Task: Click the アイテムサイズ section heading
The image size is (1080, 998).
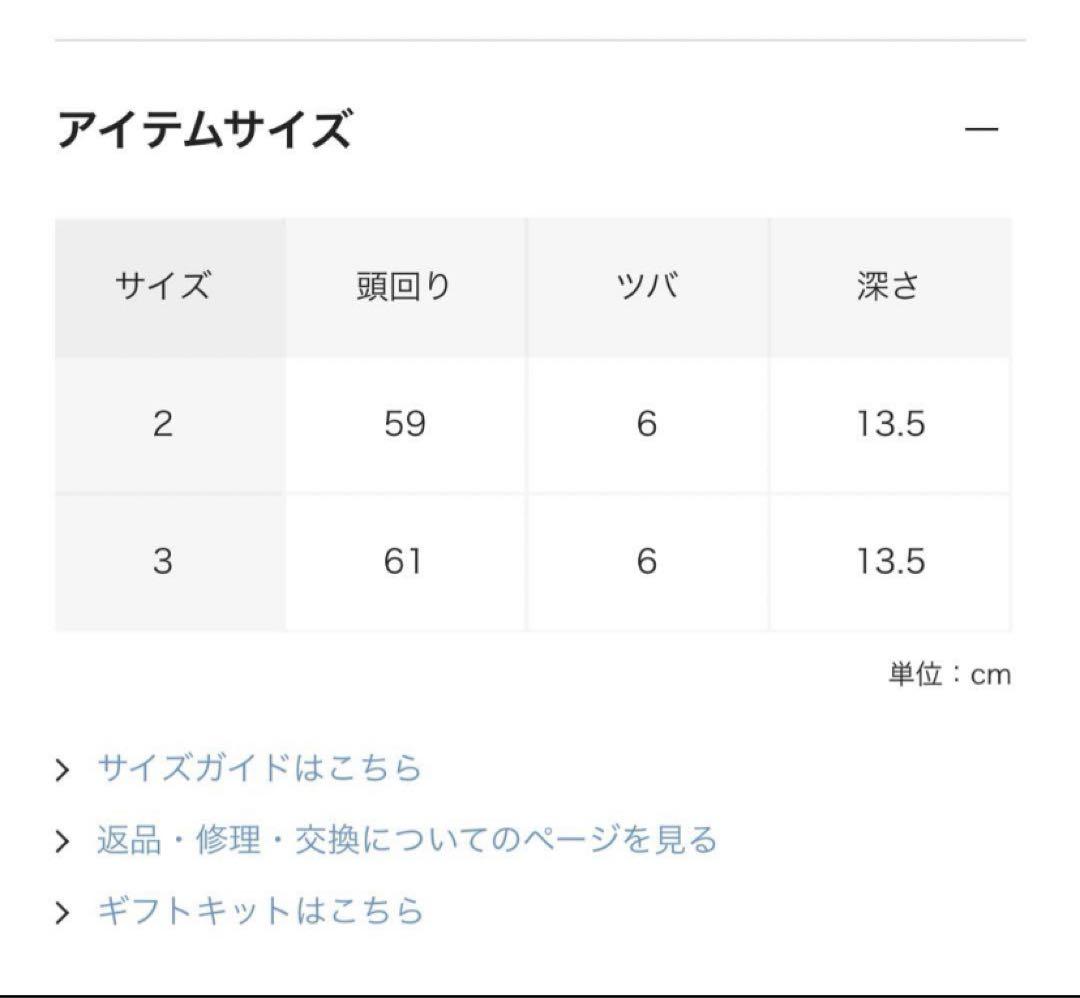Action: 204,131
